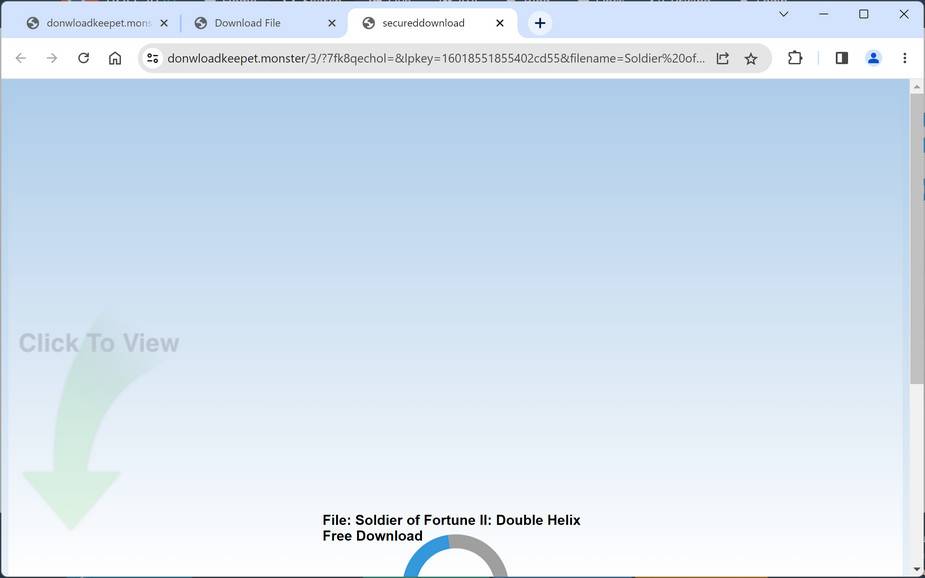Bookmark this page with the star icon
The image size is (925, 578).
[x=750, y=58]
